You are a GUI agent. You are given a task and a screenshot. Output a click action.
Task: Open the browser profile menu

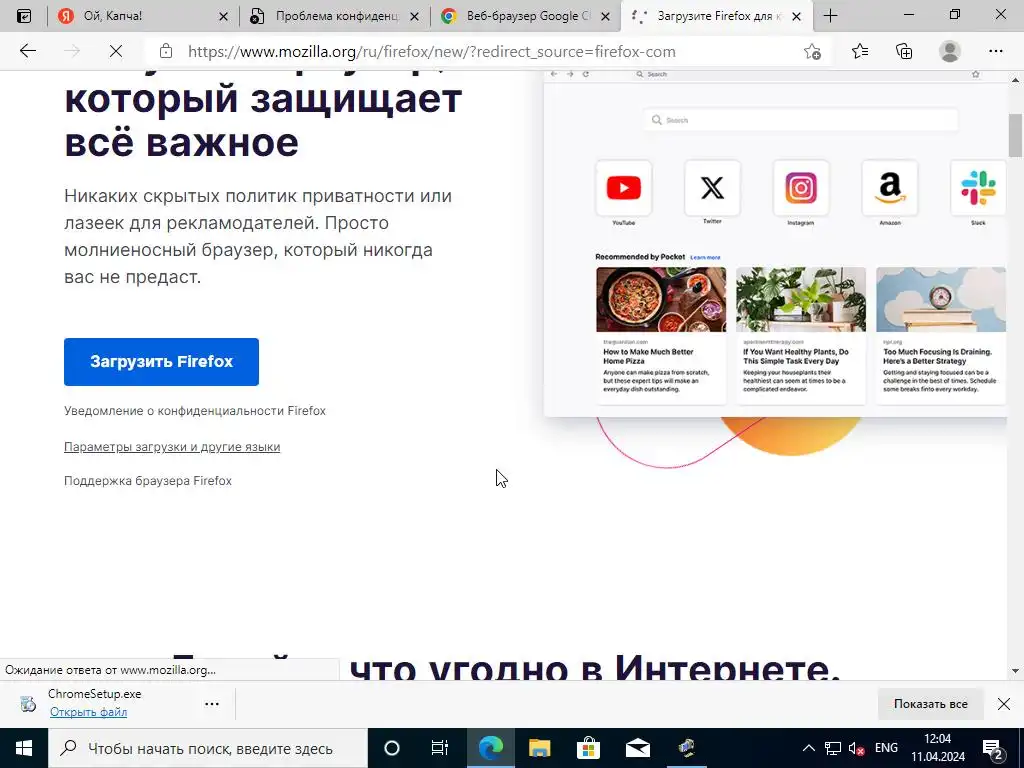(950, 51)
